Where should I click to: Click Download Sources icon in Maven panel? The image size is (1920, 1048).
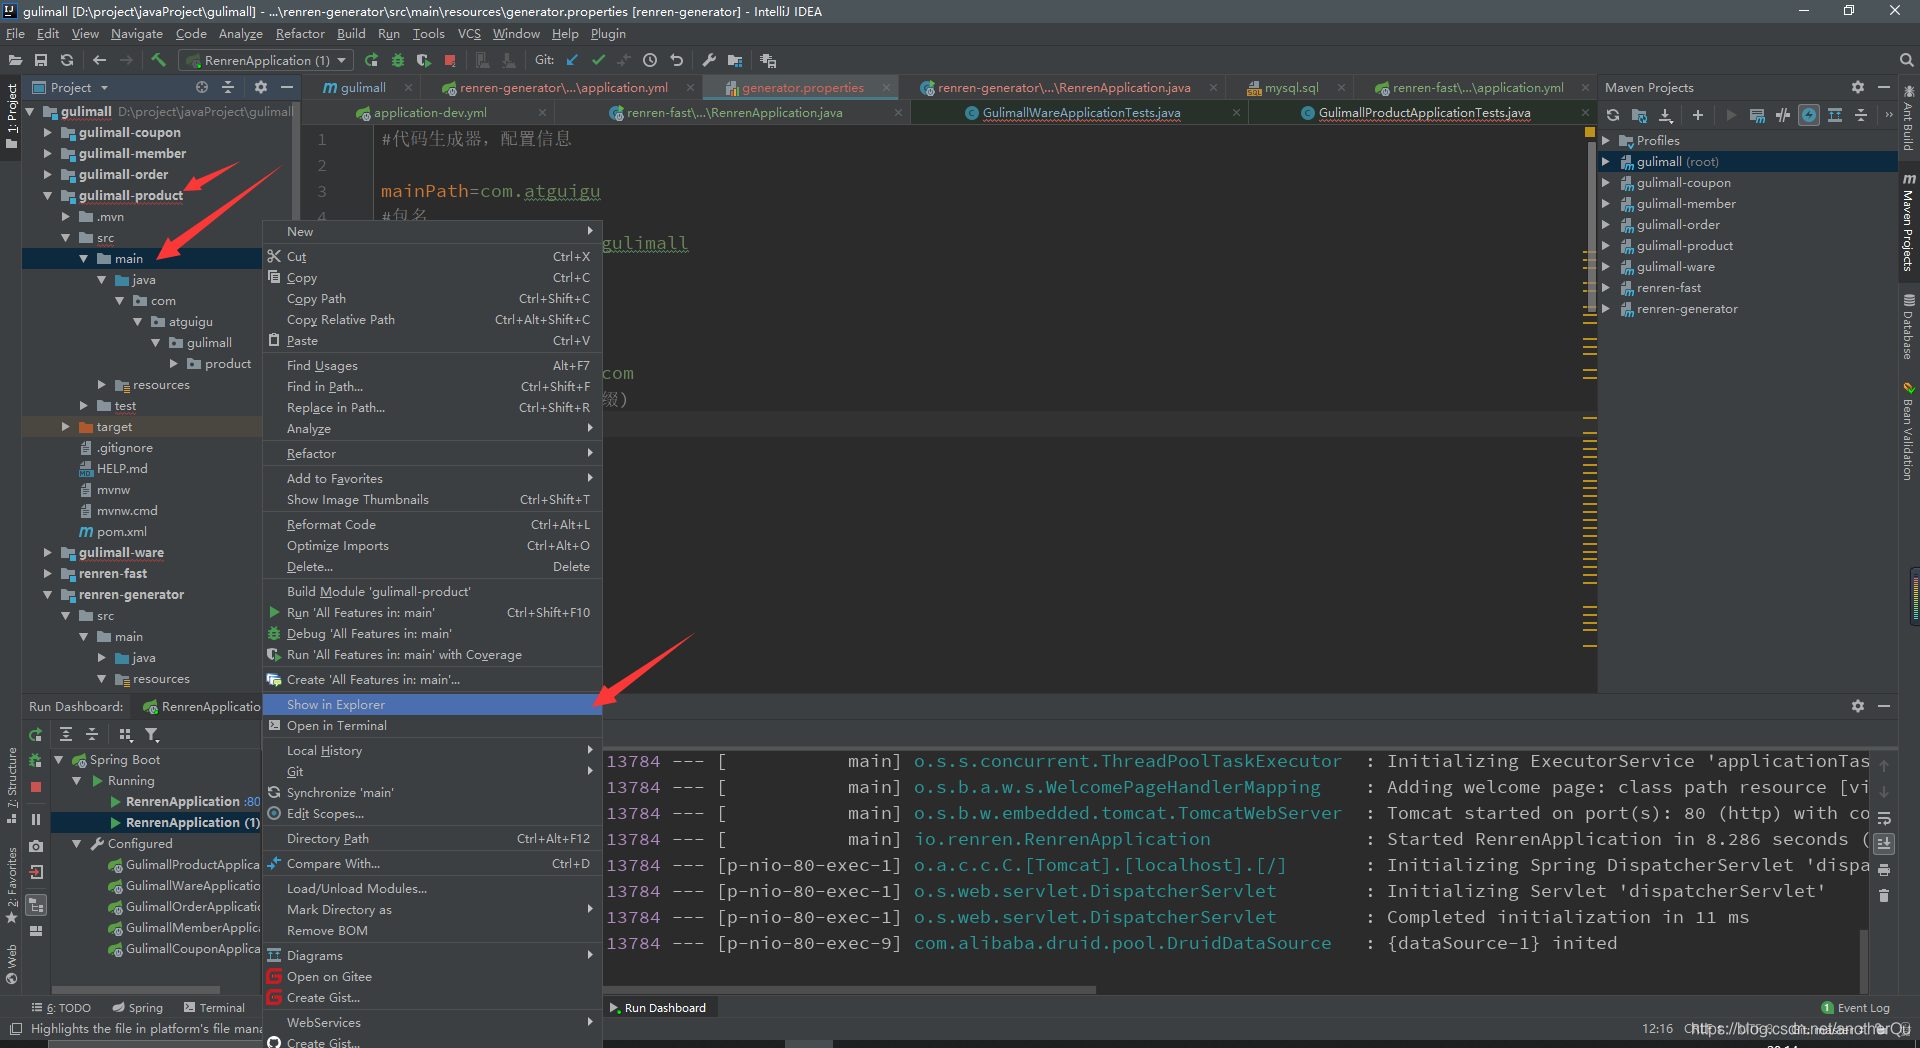1665,115
